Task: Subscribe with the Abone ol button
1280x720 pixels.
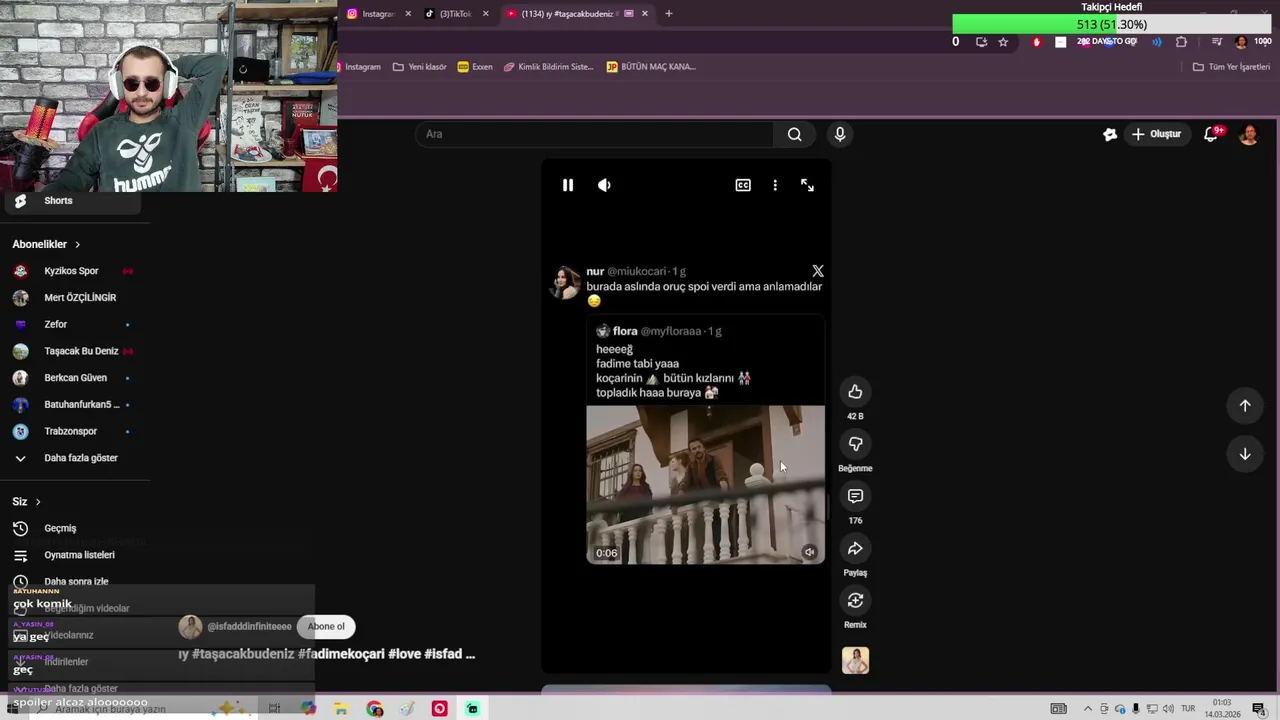Action: (326, 626)
